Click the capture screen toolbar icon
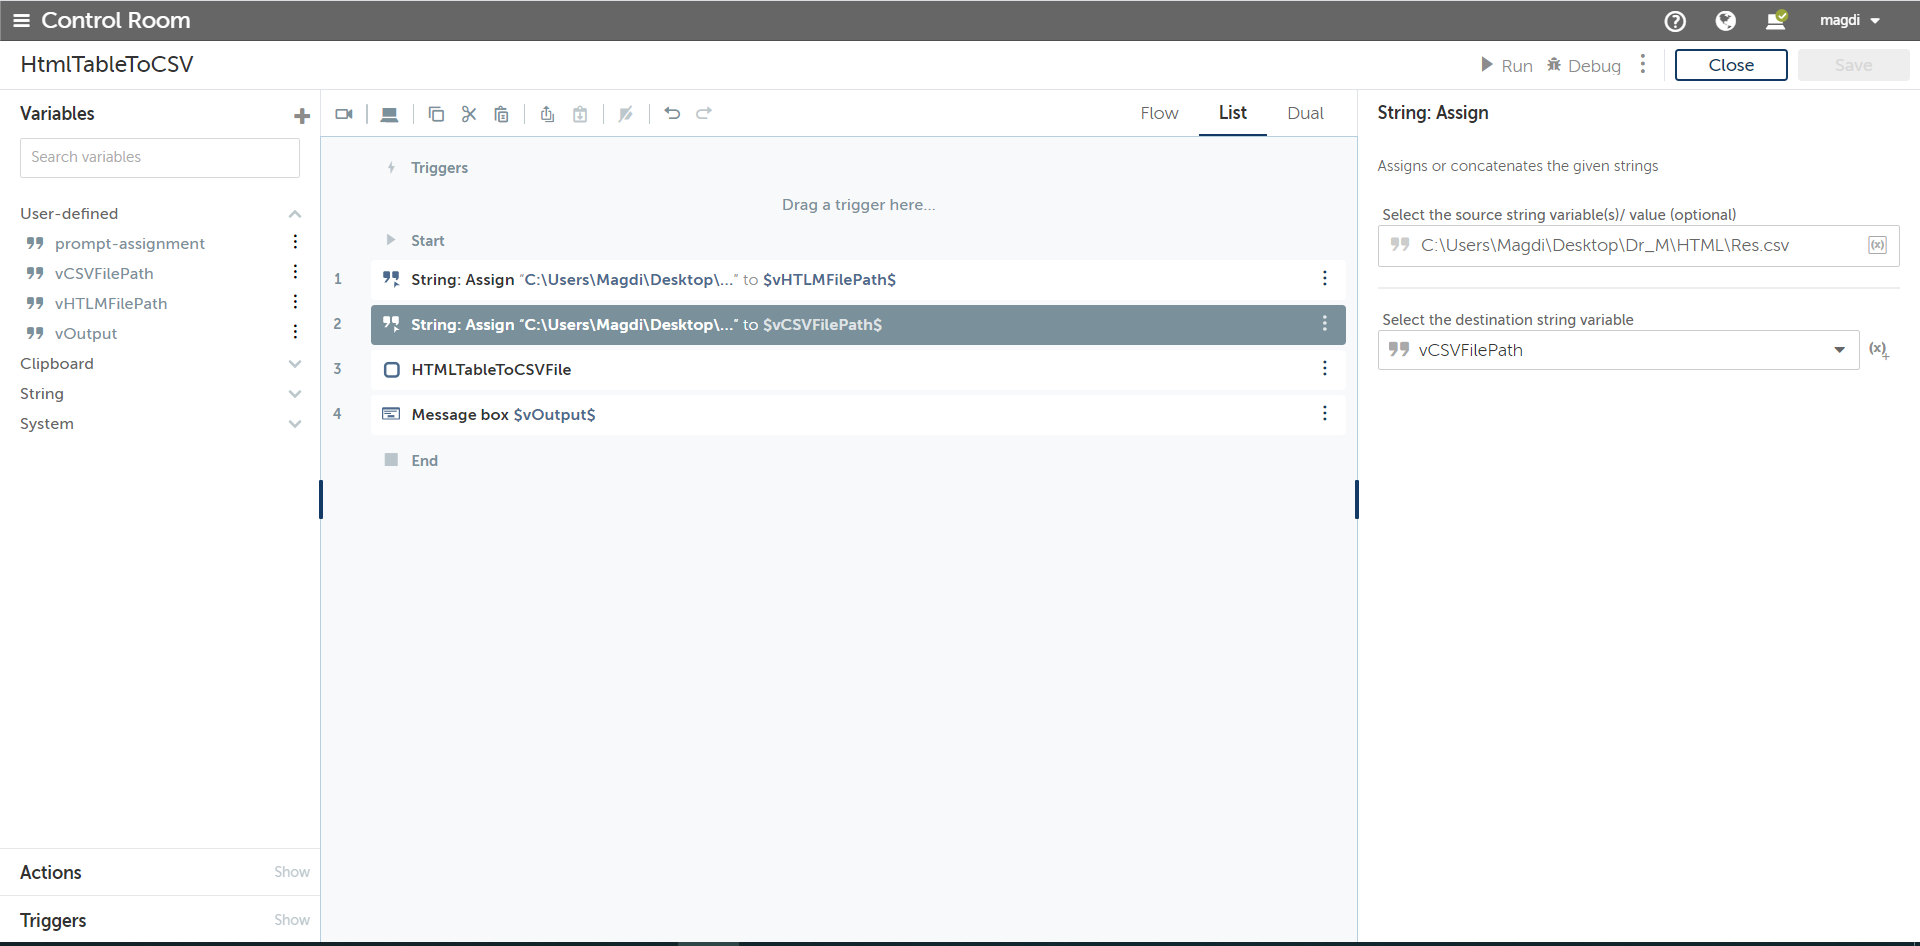The width and height of the screenshot is (1920, 946). [x=390, y=114]
